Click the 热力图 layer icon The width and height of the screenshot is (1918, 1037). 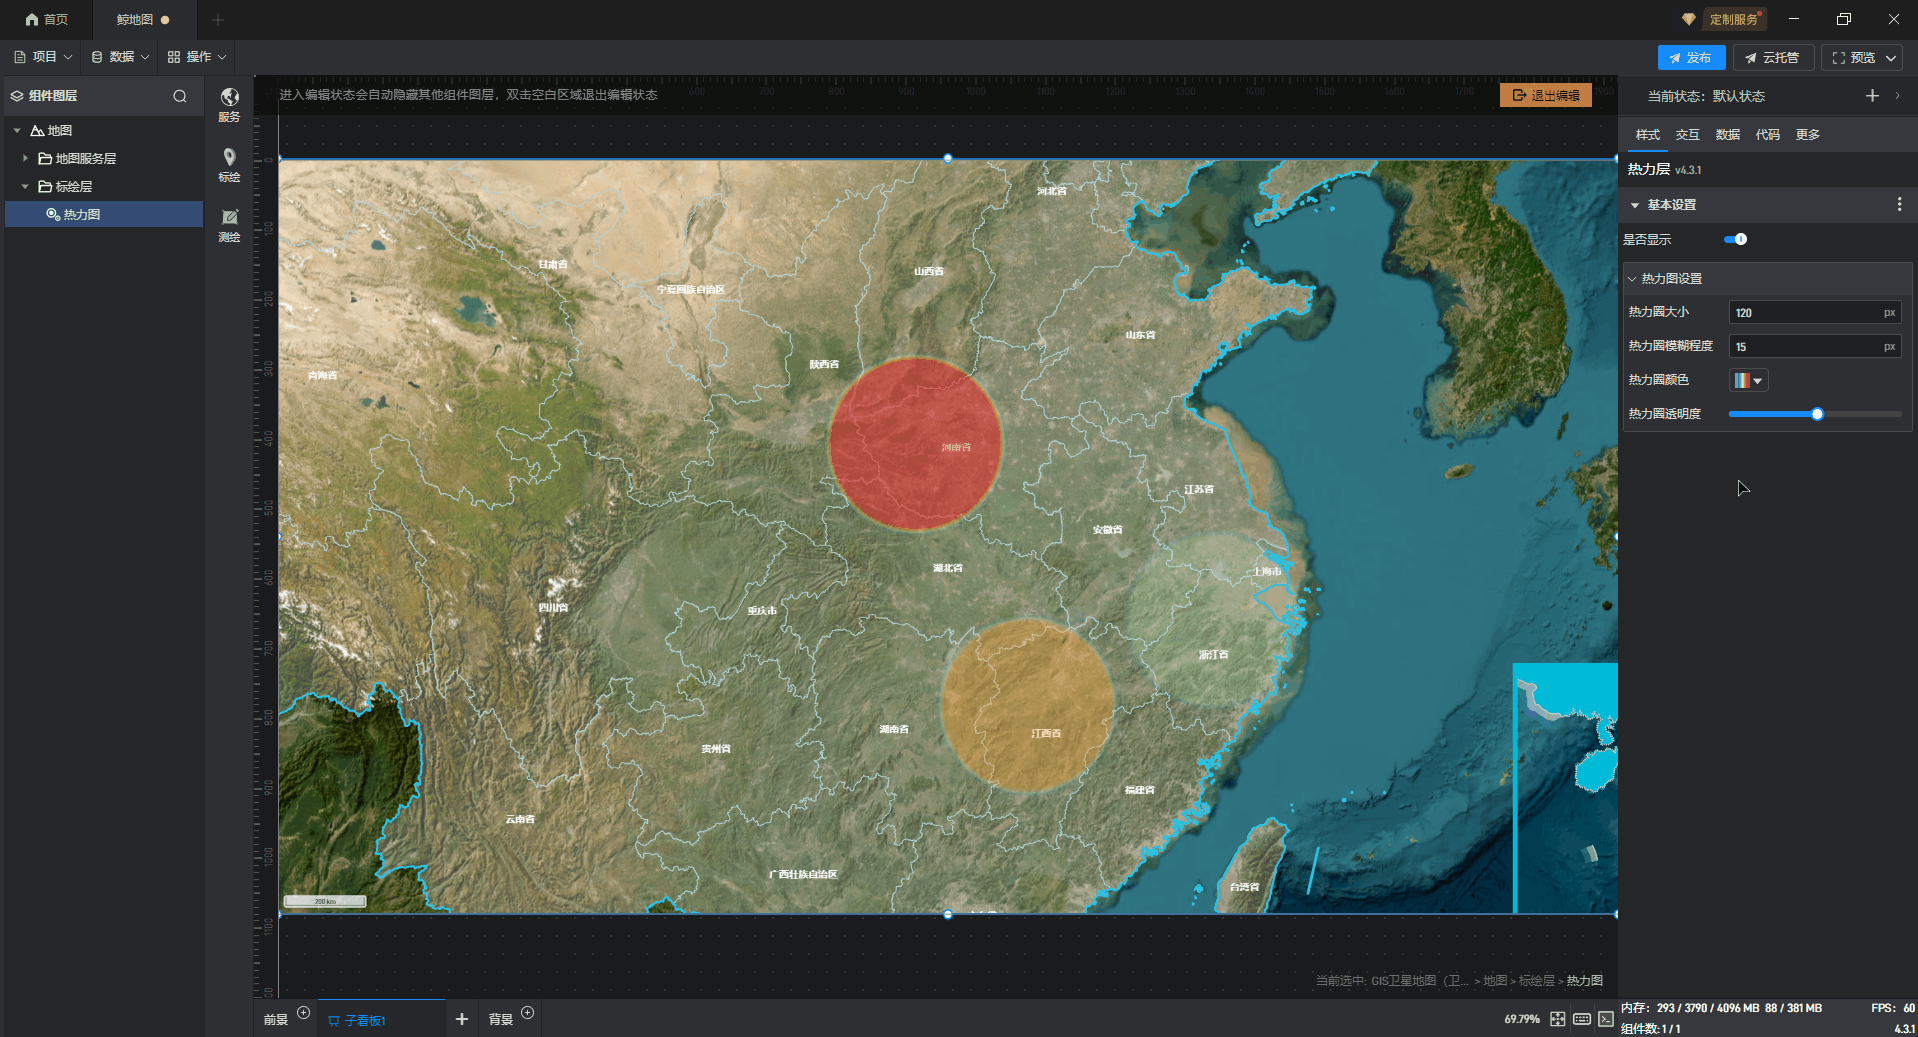(53, 214)
